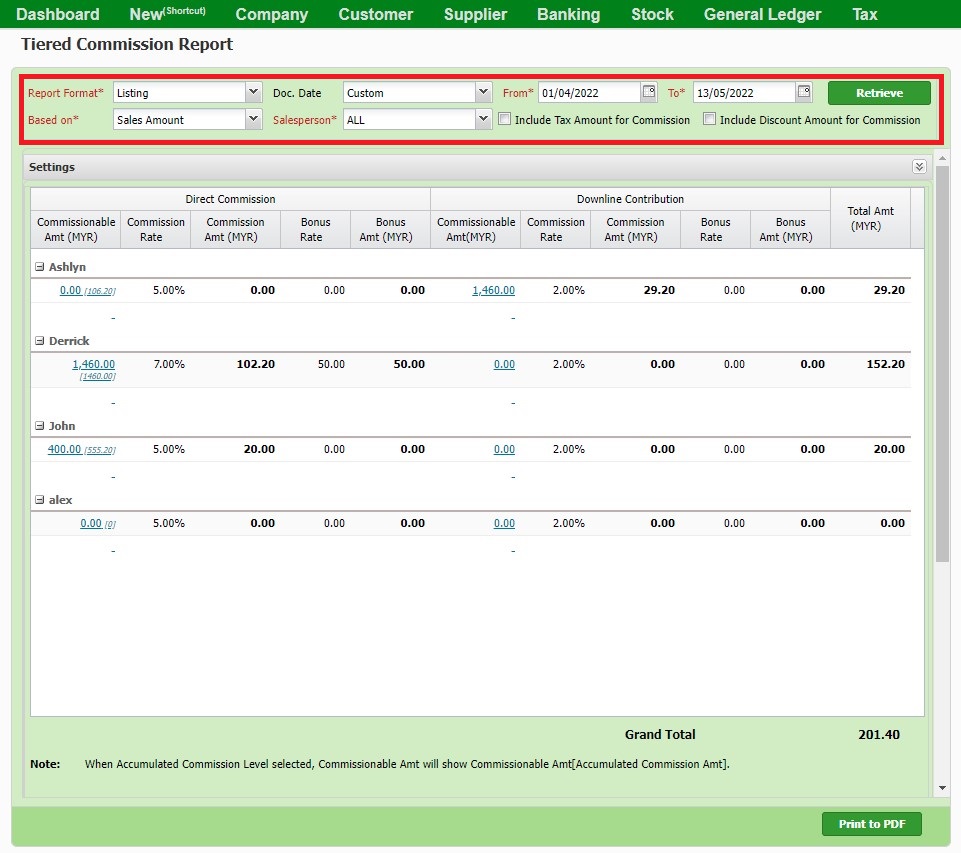Click the Retrieve button
Image resolution: width=961 pixels, height=853 pixels.
coord(878,92)
